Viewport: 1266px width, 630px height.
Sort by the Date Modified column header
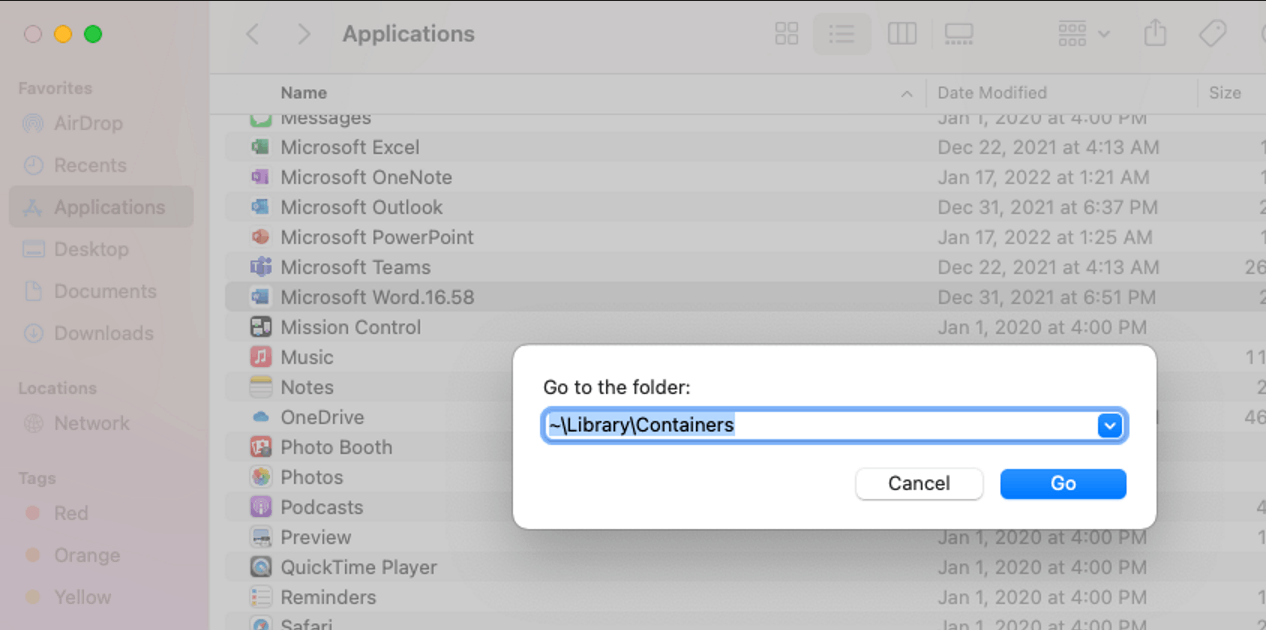[992, 93]
